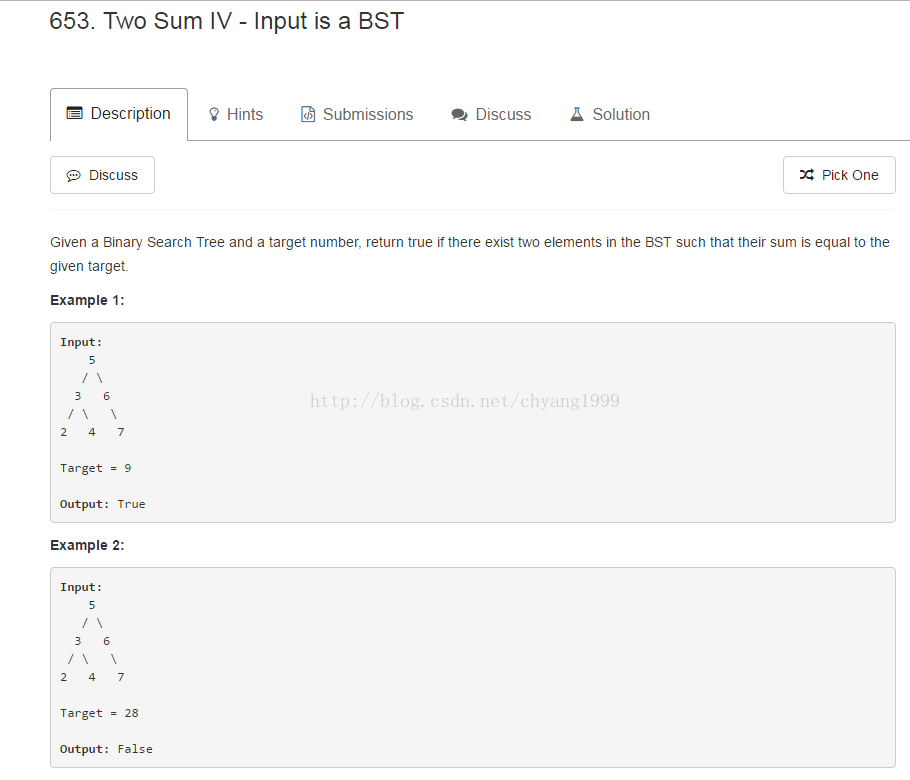Click the "Target = 28" line in Example 2
Screen dimensions: 910x780
(99, 713)
